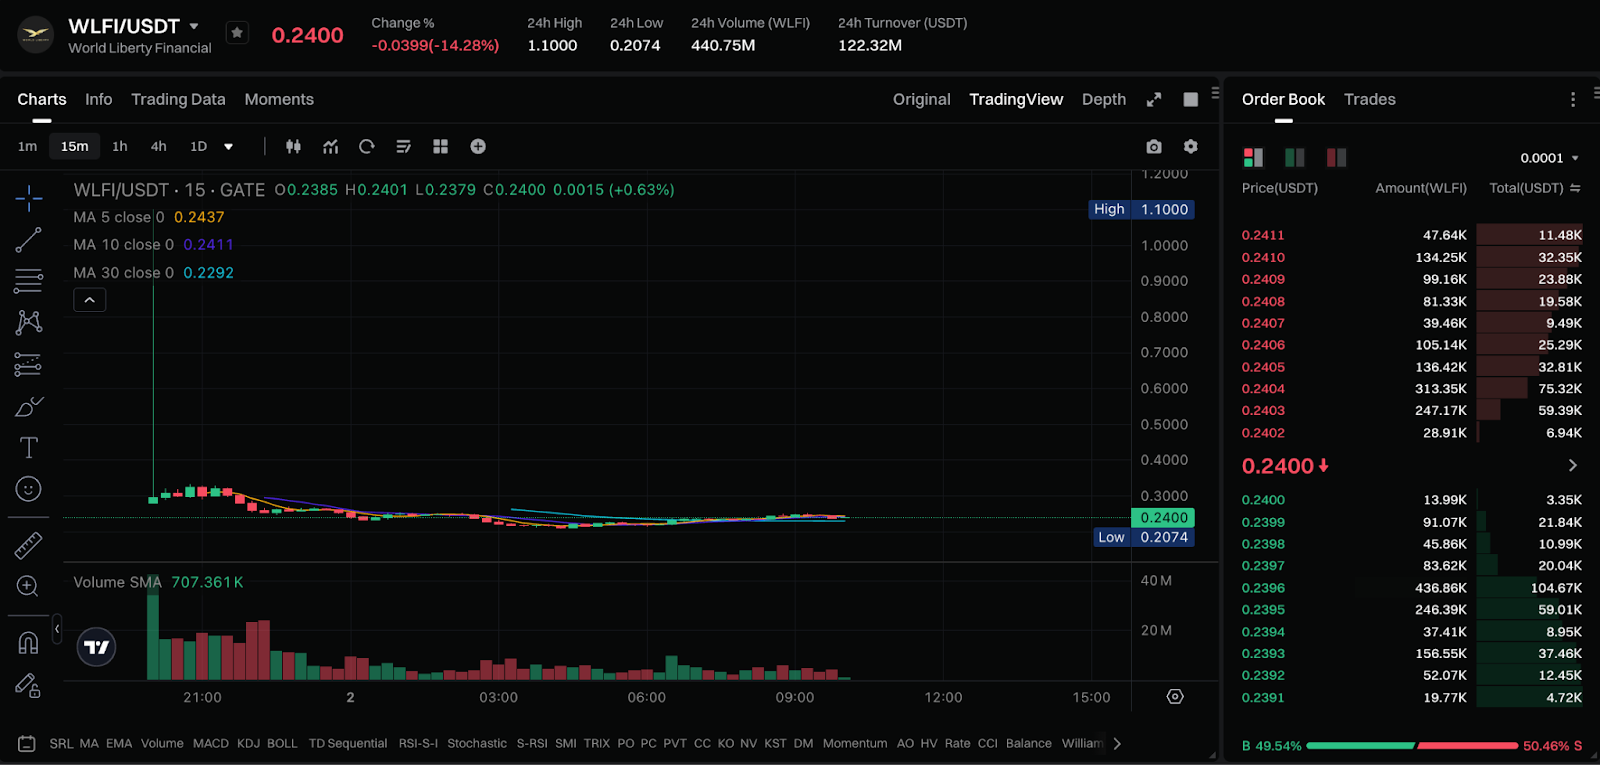
Task: Select the 0.2404 ask price row
Action: click(x=1411, y=389)
